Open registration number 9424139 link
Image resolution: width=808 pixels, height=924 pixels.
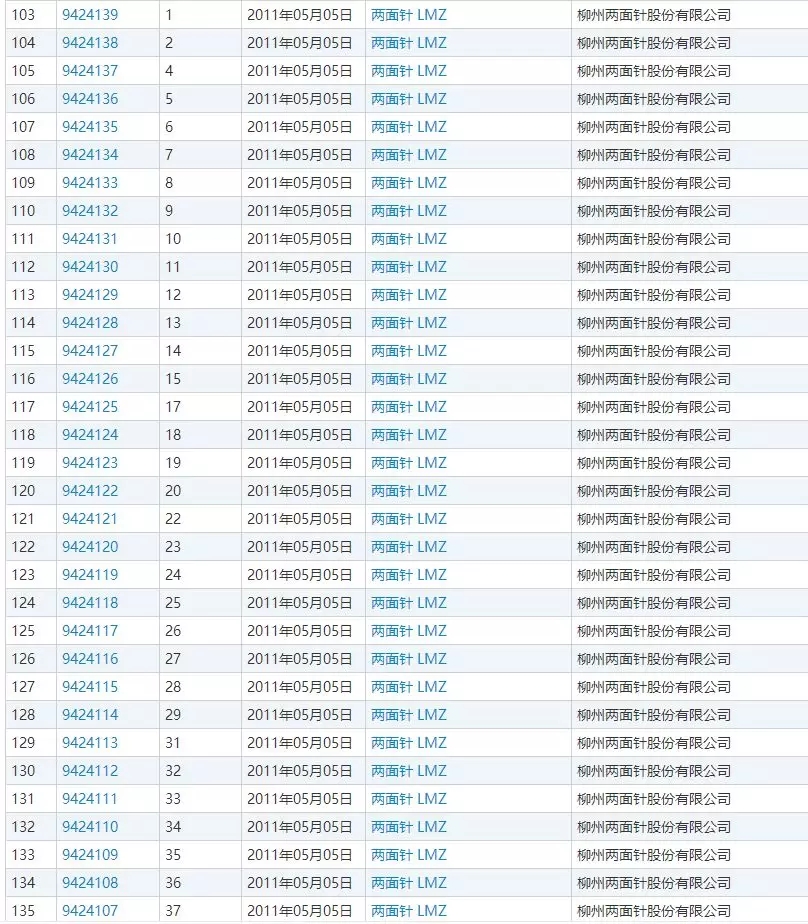click(x=90, y=15)
